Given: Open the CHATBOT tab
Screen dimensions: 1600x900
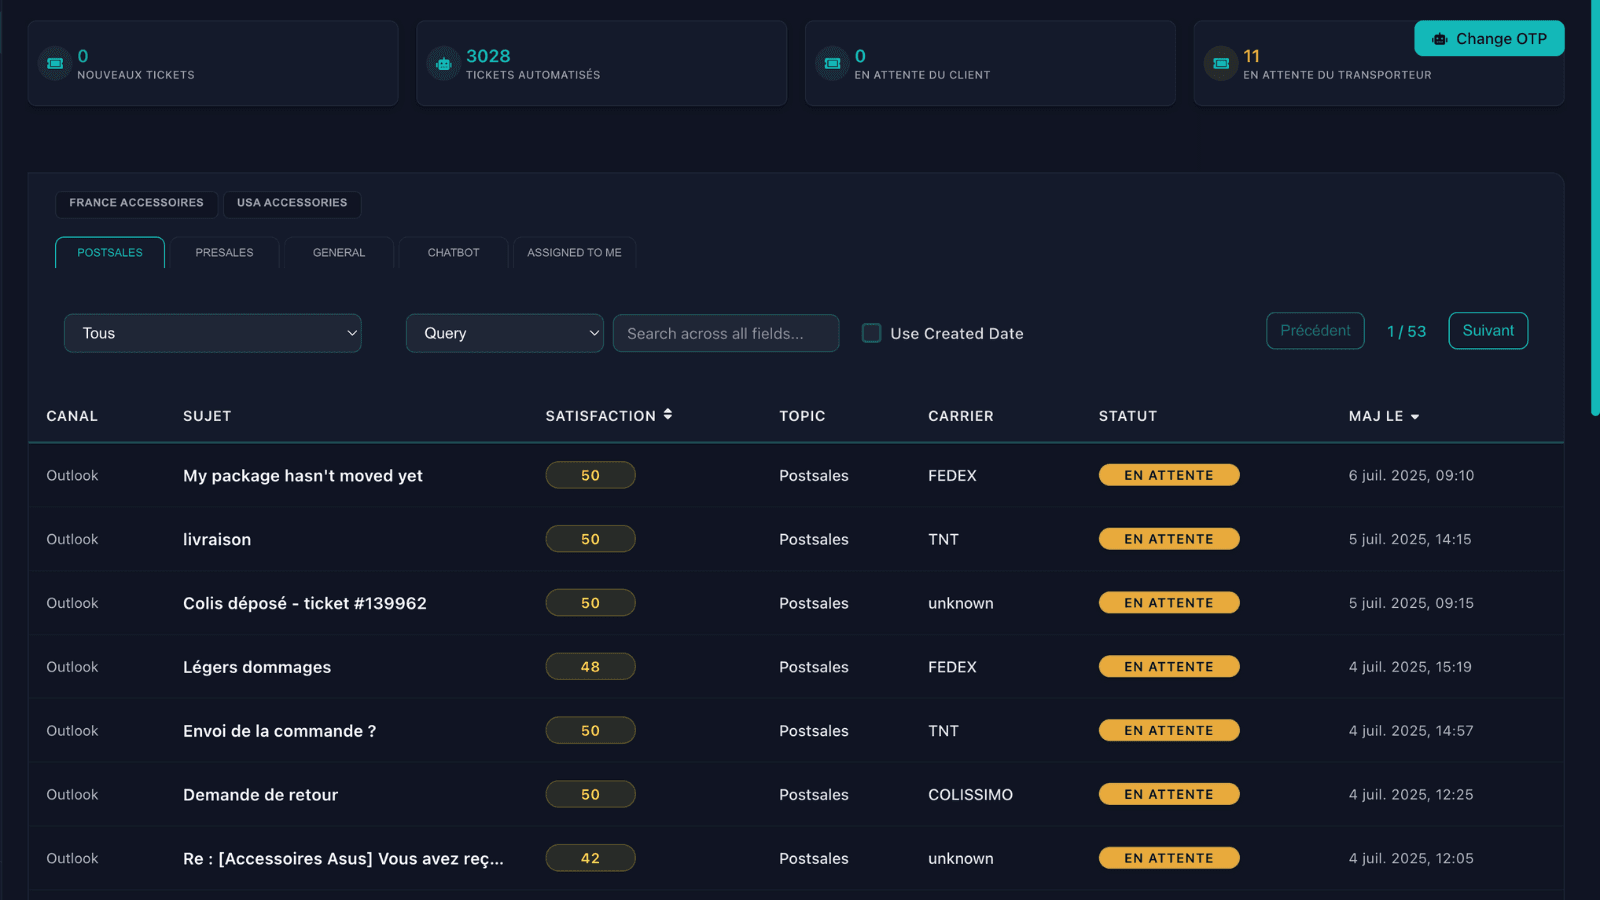Looking at the screenshot, I should (x=453, y=252).
